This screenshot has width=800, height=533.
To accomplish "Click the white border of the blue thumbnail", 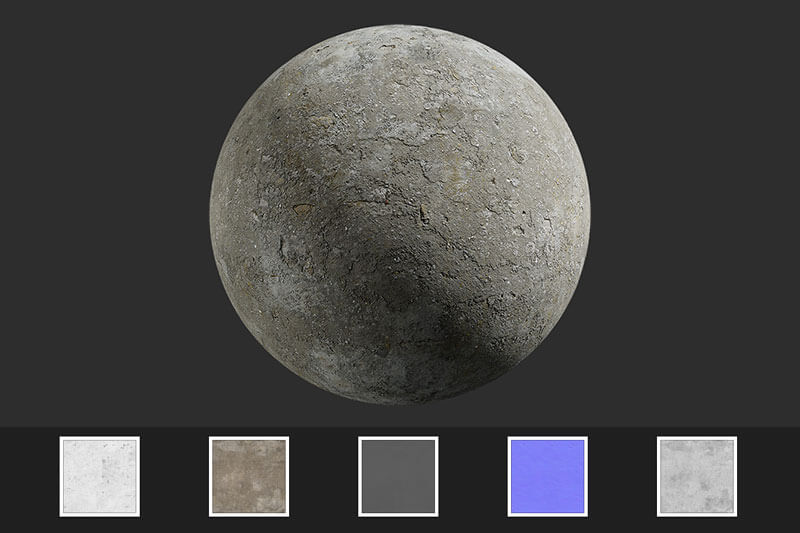I will click(547, 439).
